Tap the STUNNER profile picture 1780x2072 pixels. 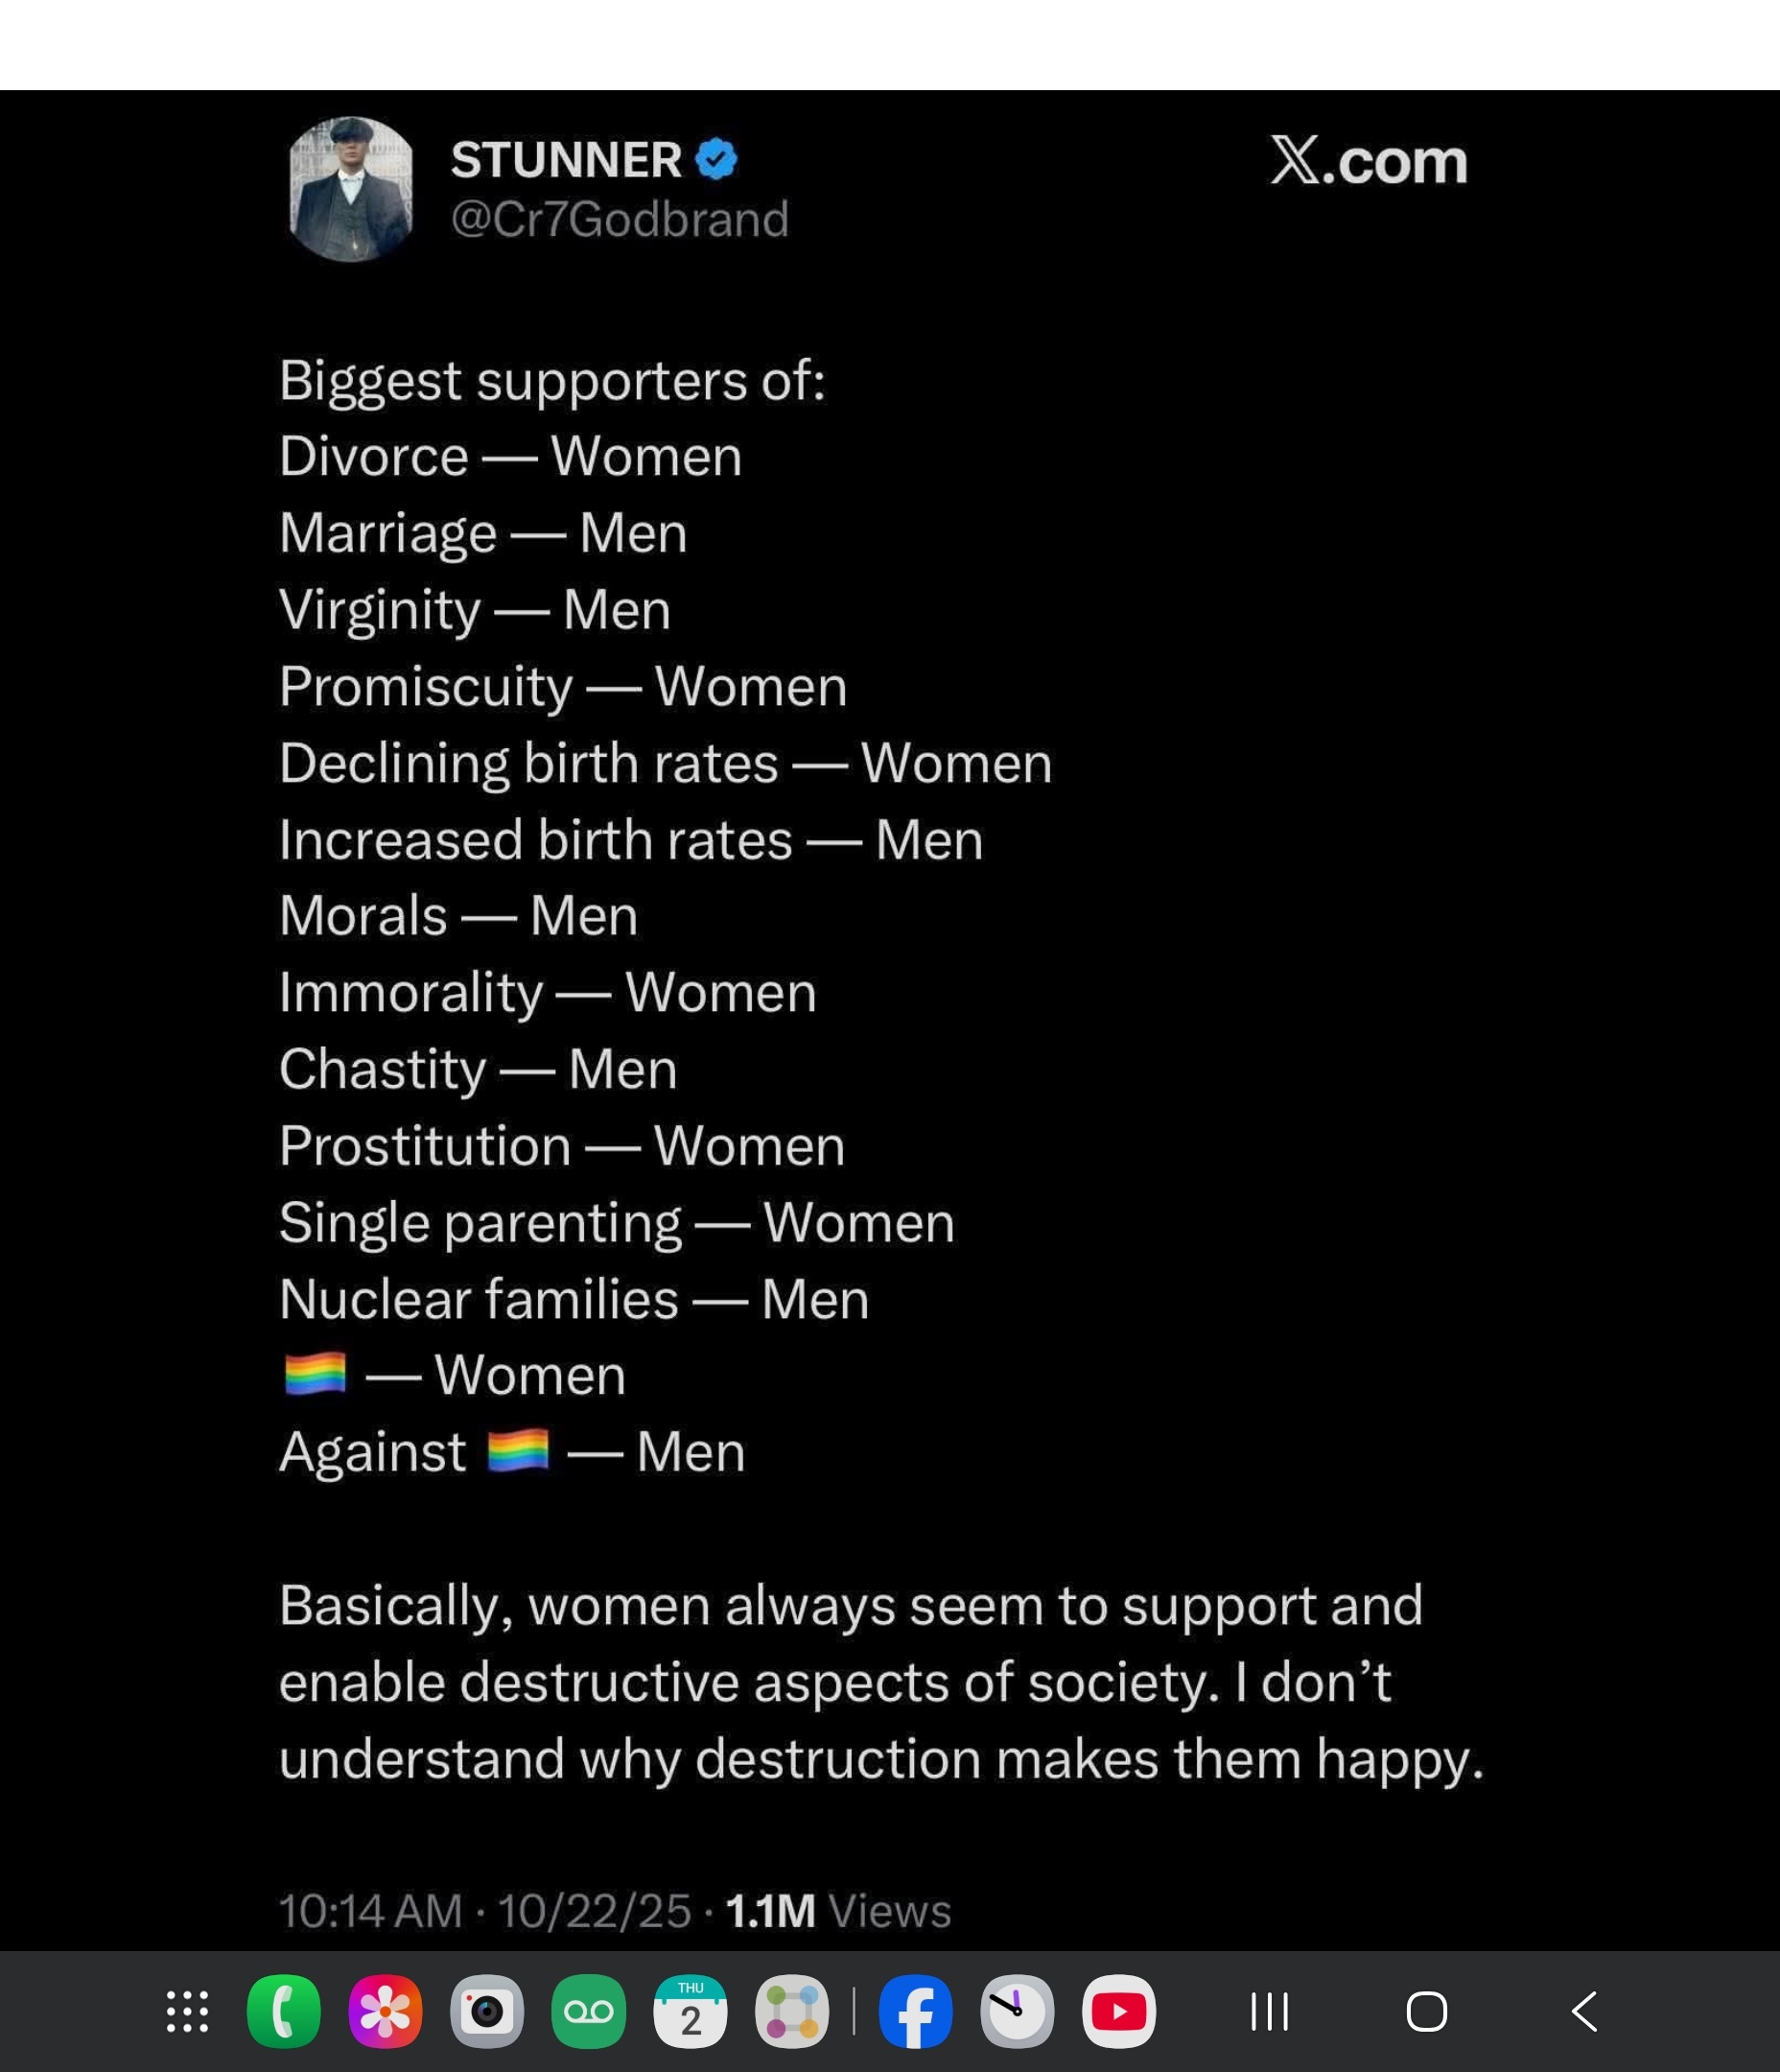tap(351, 189)
